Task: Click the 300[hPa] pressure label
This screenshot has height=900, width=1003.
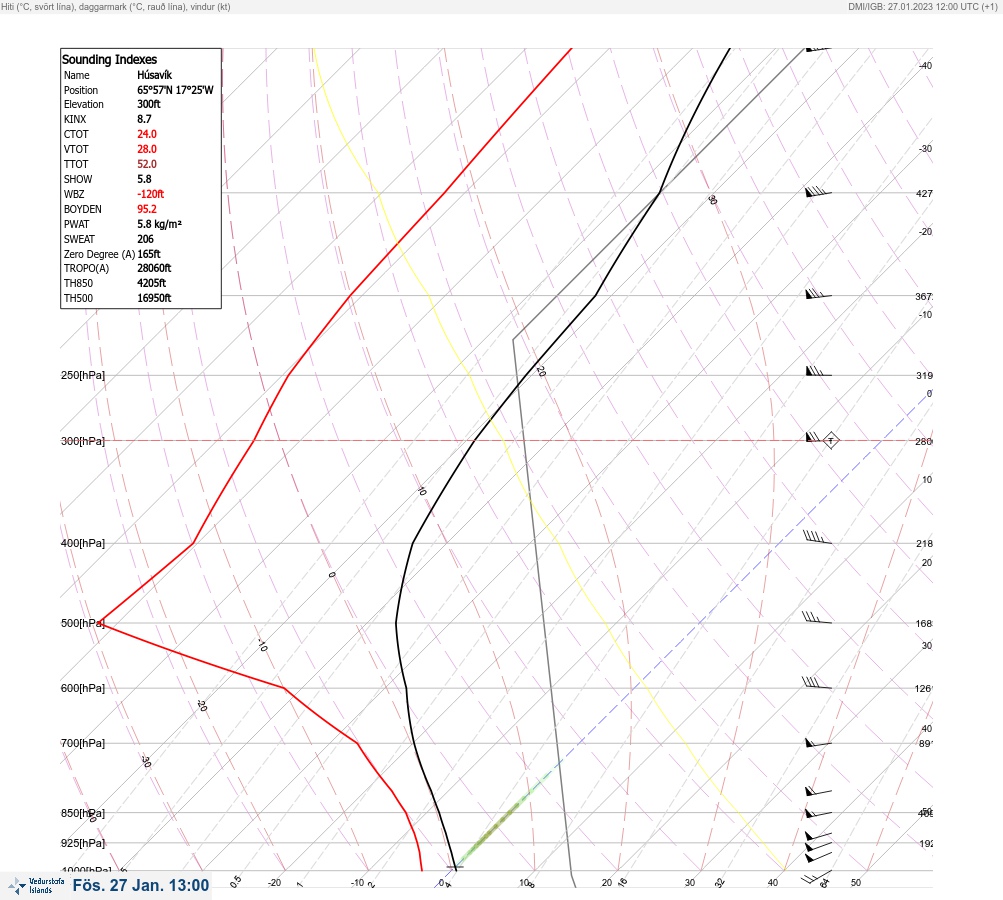Action: click(83, 441)
